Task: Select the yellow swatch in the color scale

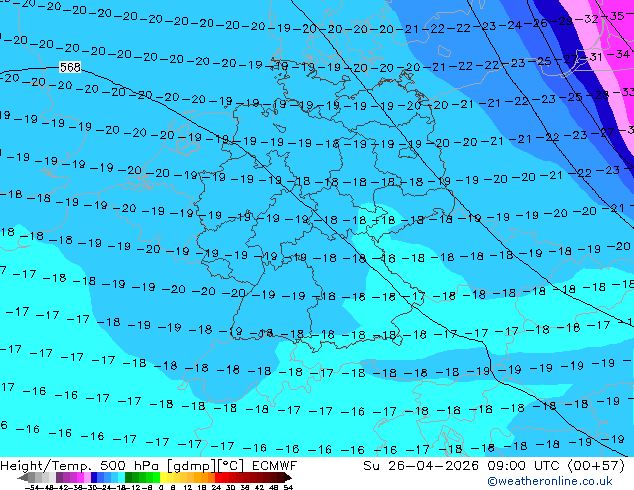Action: tap(163, 477)
